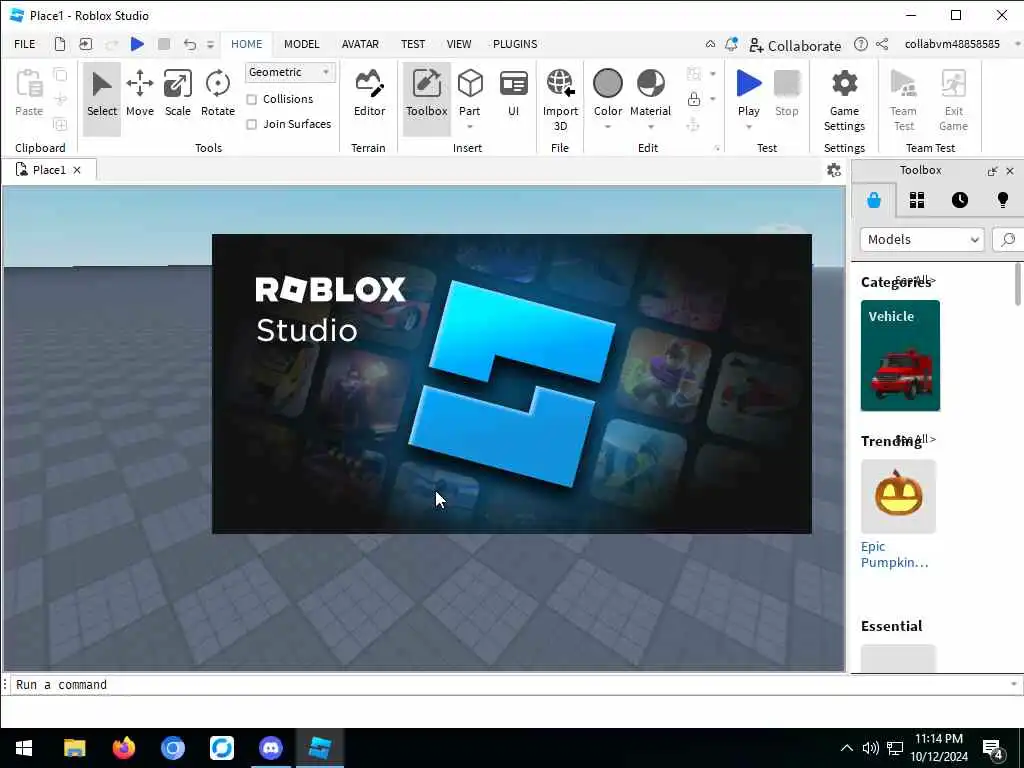Click the help question mark icon
This screenshot has height=768, width=1024.
861,44
